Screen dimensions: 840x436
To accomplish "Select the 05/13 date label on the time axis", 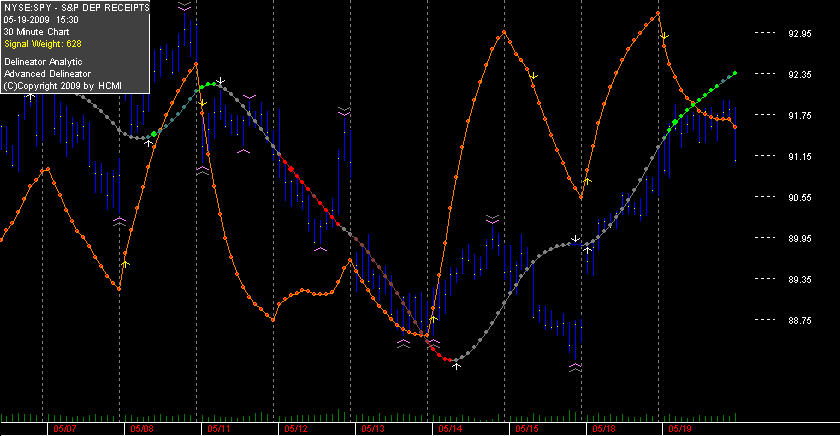I will [372, 429].
